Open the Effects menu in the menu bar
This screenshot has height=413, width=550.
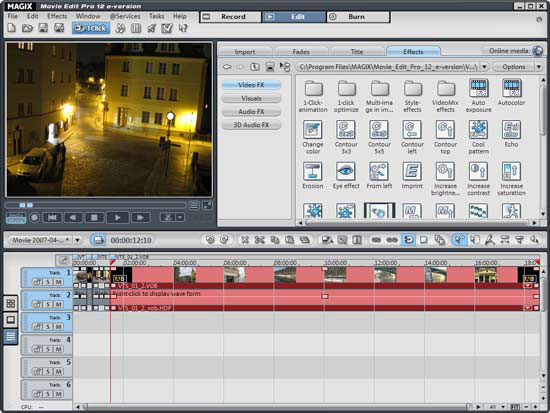57,16
